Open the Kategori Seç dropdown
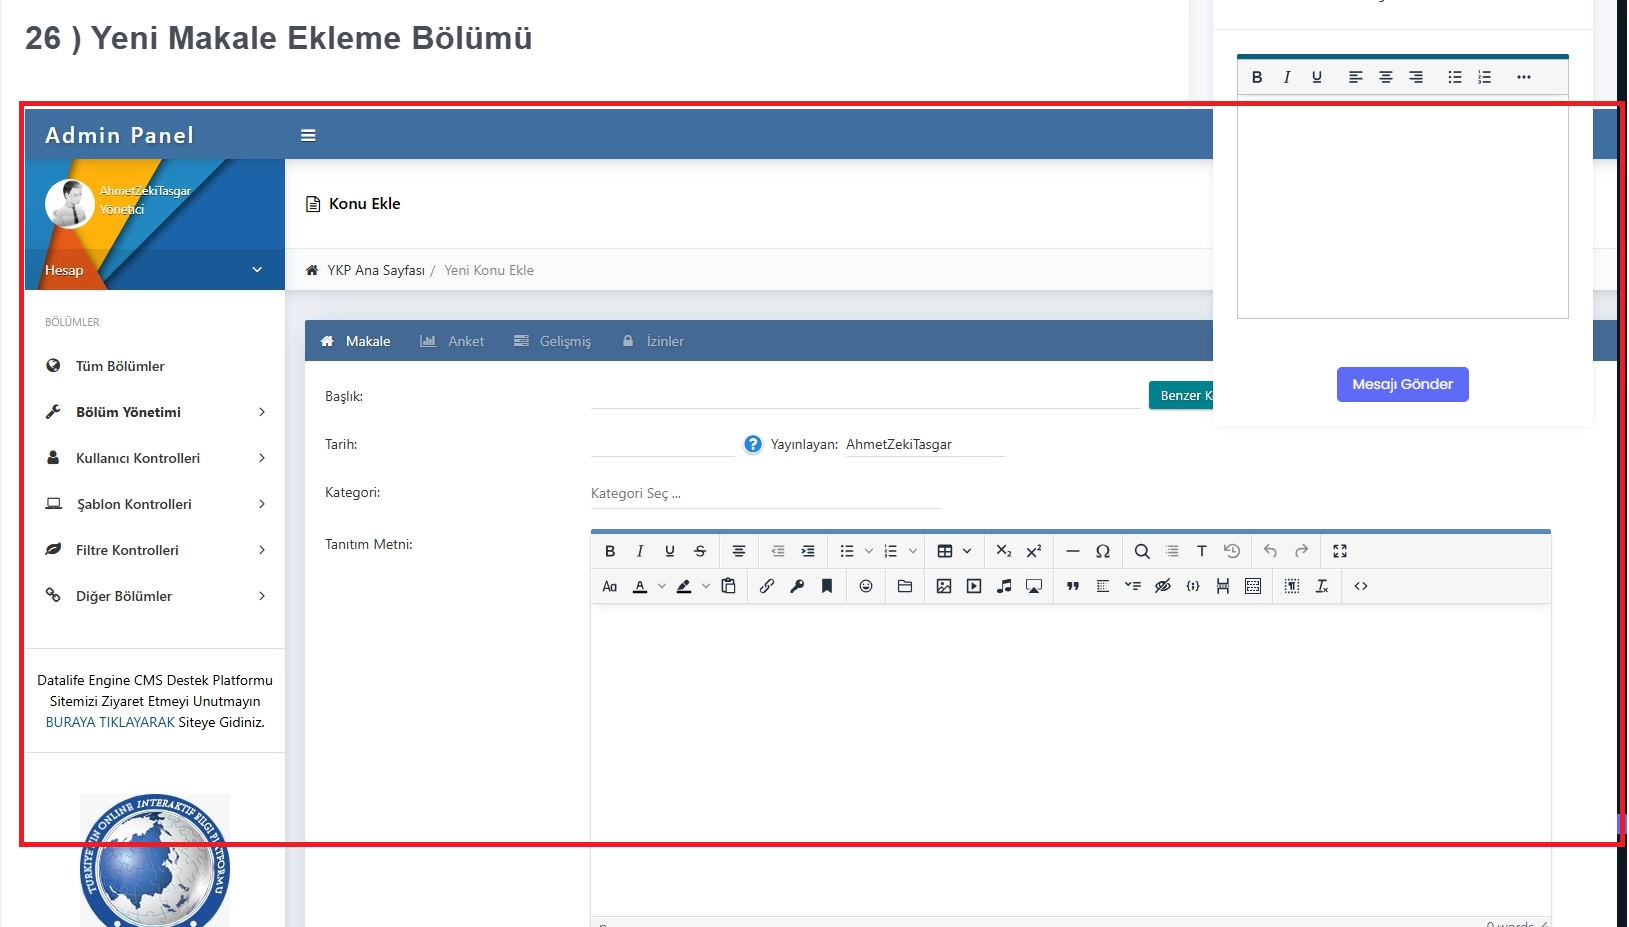Viewport: 1629px width, 927px height. (765, 493)
